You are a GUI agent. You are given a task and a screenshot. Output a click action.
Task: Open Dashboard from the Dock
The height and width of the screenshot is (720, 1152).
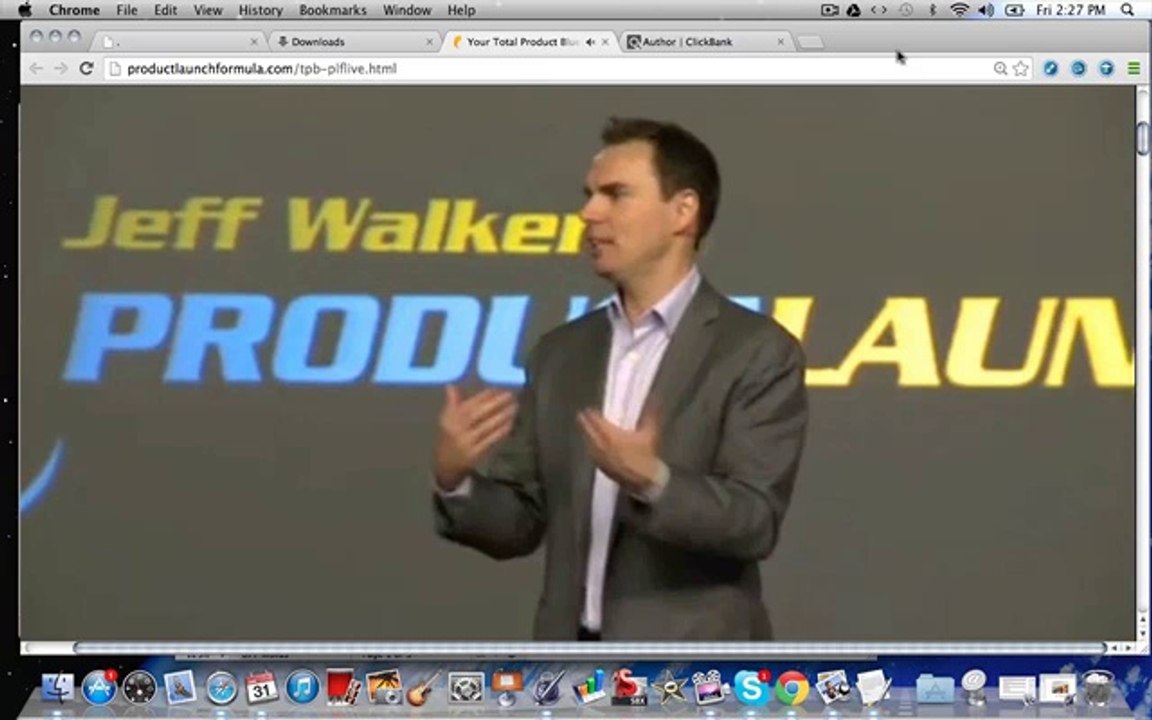click(x=140, y=688)
